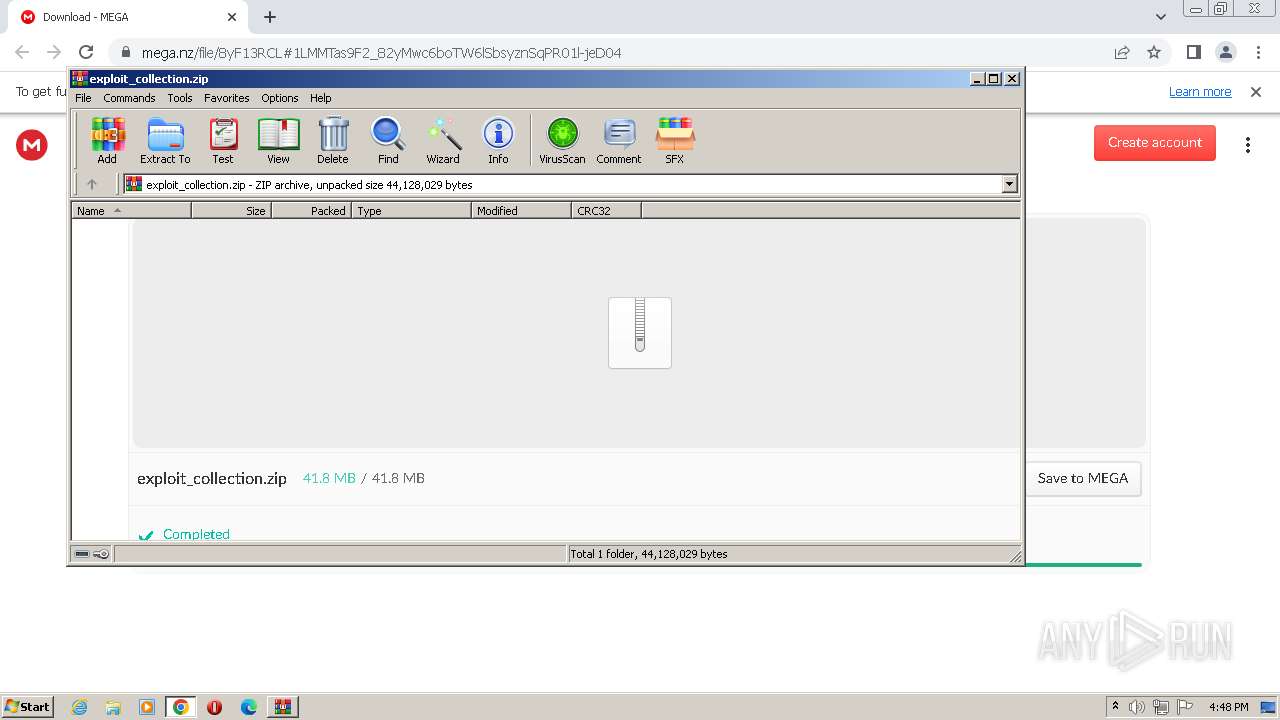Viewport: 1280px width, 720px height.
Task: Select the Download - MEGA tab
Action: (x=128, y=17)
